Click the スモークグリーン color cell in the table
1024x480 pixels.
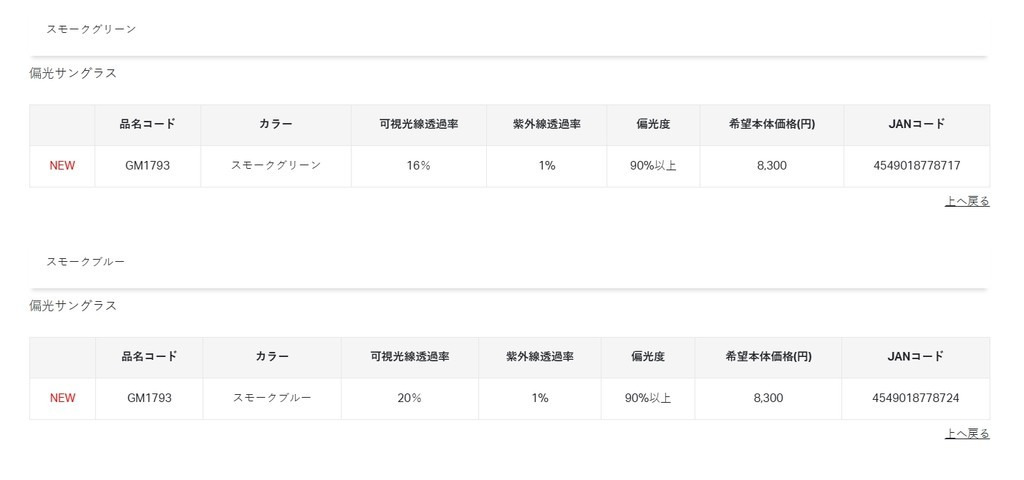click(276, 166)
